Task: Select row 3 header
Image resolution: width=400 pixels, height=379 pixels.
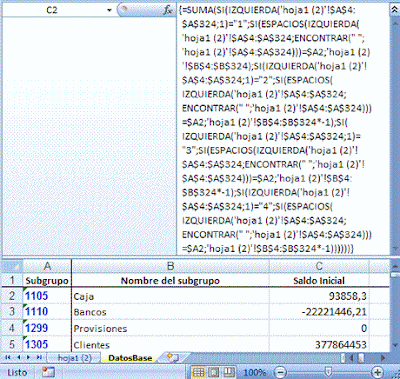Action: point(12,311)
